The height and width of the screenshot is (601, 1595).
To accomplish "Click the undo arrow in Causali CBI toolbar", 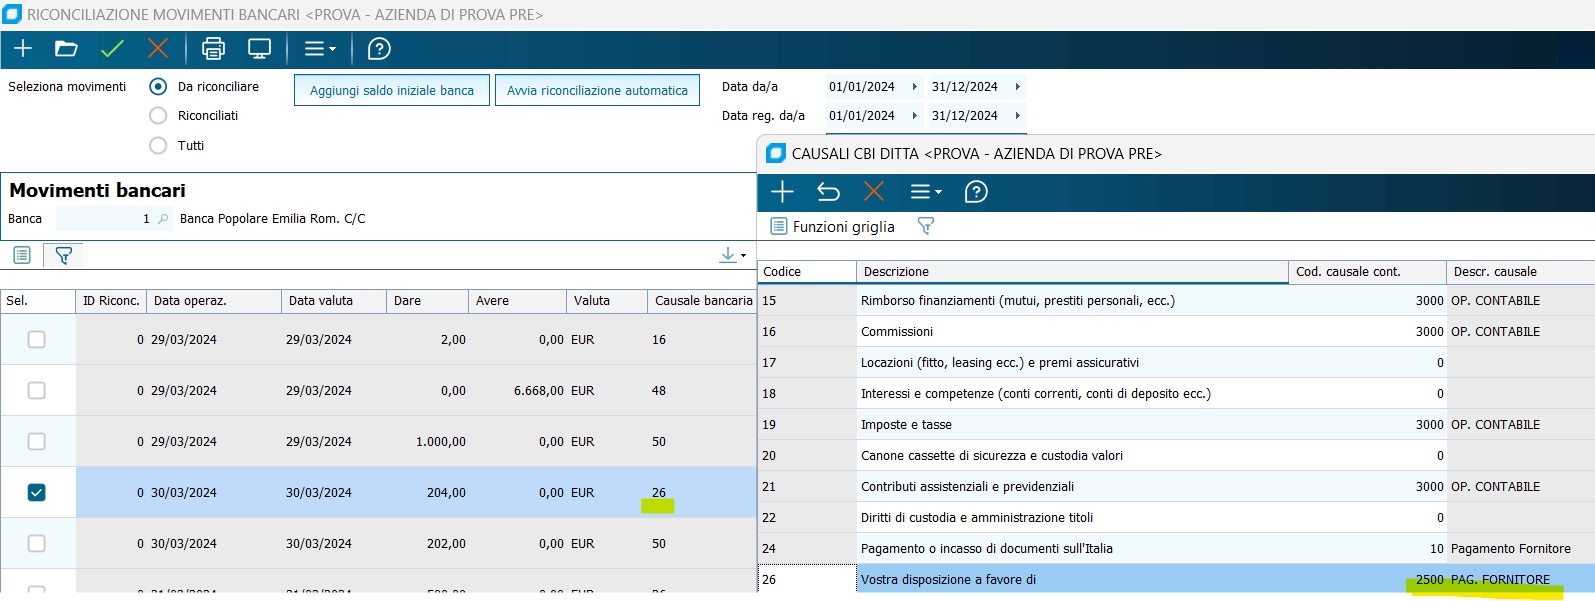I will coord(828,192).
